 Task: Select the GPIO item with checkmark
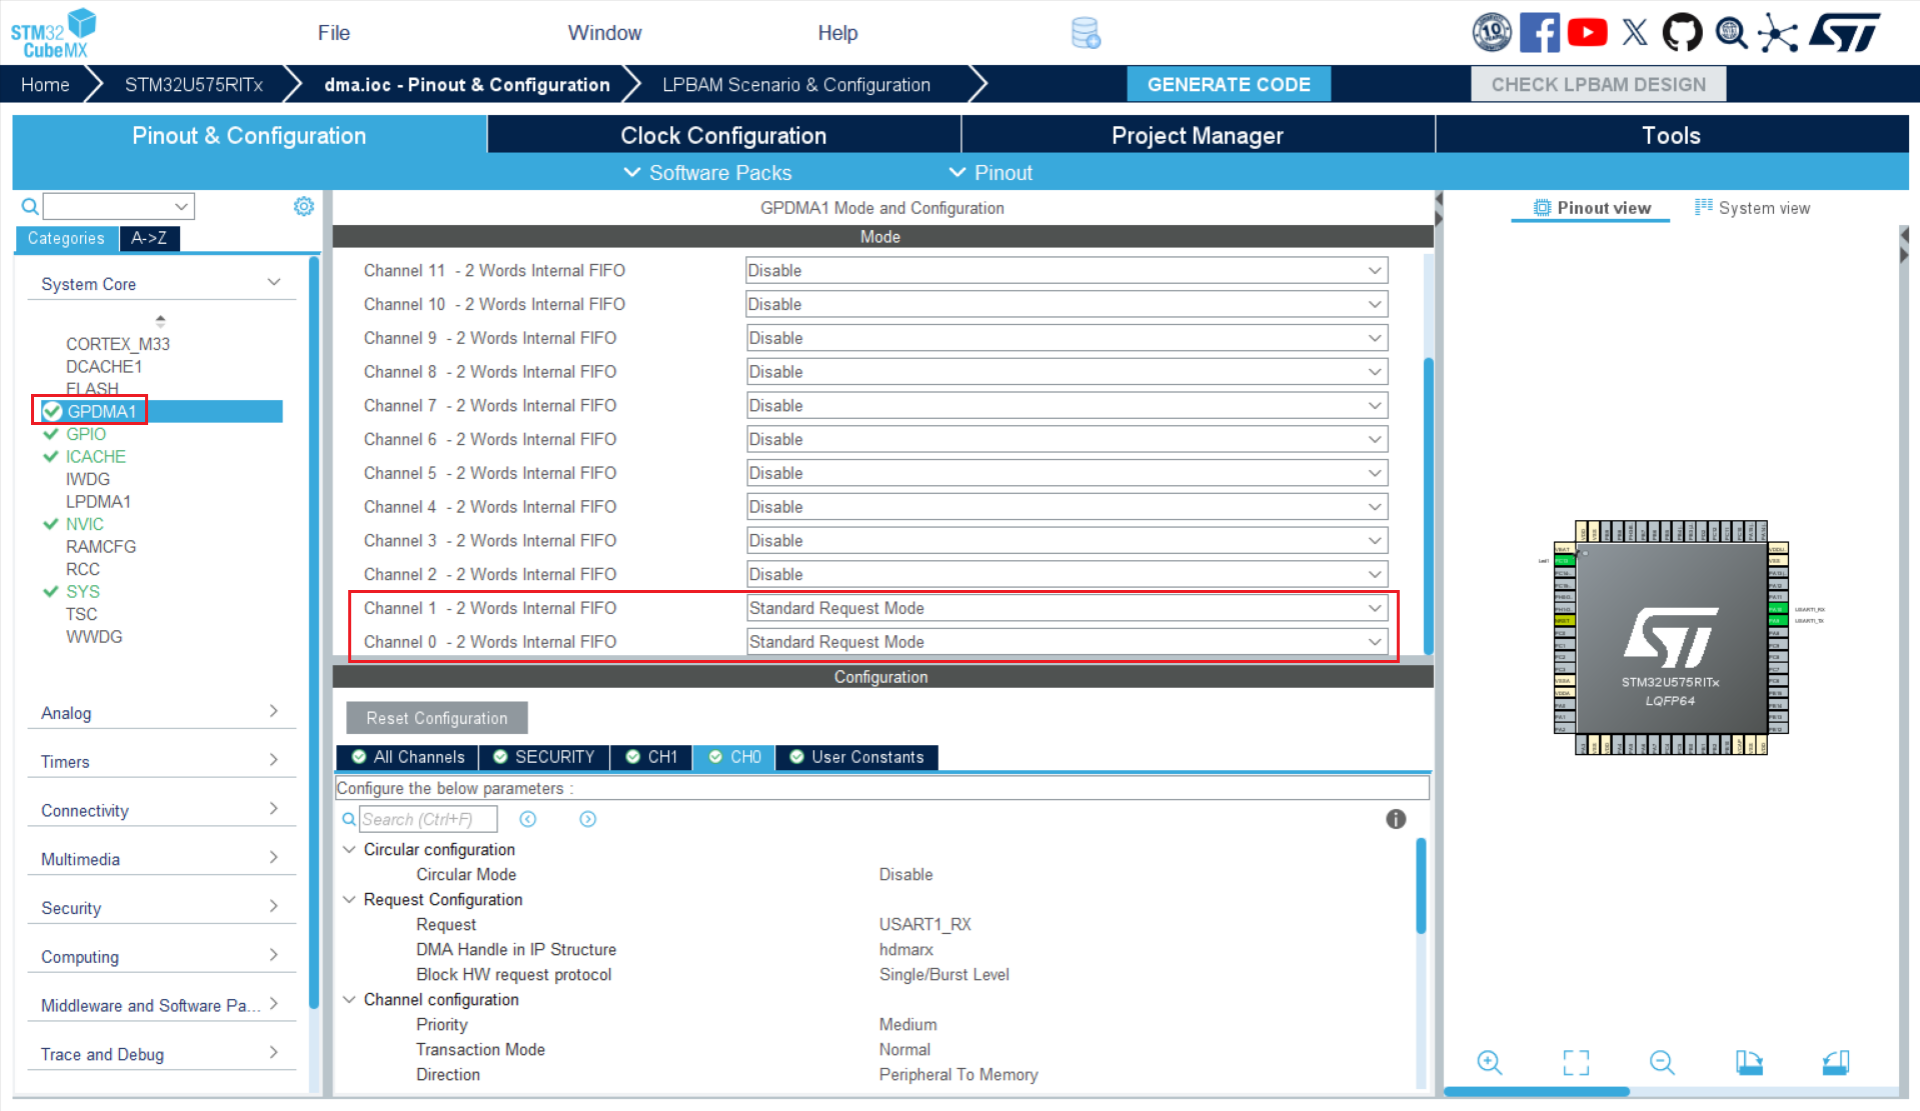pos(86,434)
